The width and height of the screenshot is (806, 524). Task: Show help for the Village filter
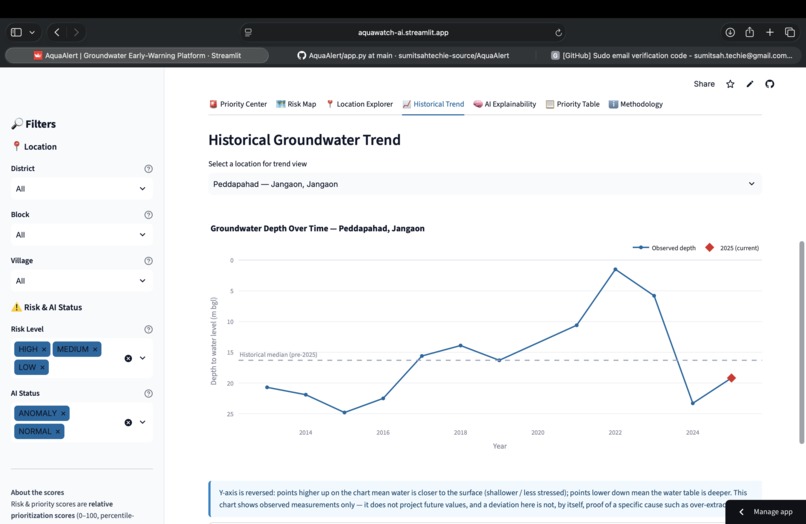pyautogui.click(x=149, y=261)
